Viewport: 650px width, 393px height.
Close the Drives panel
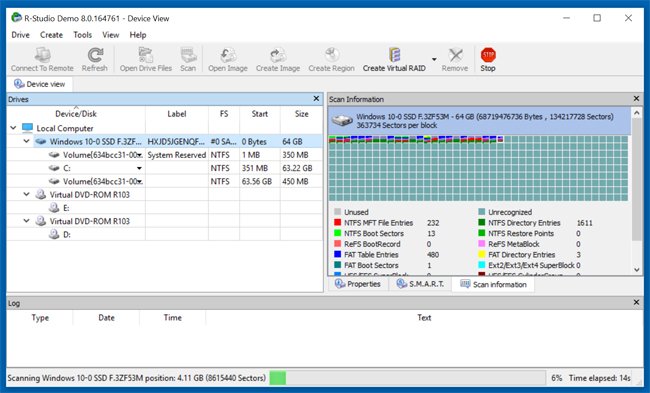pyautogui.click(x=316, y=99)
